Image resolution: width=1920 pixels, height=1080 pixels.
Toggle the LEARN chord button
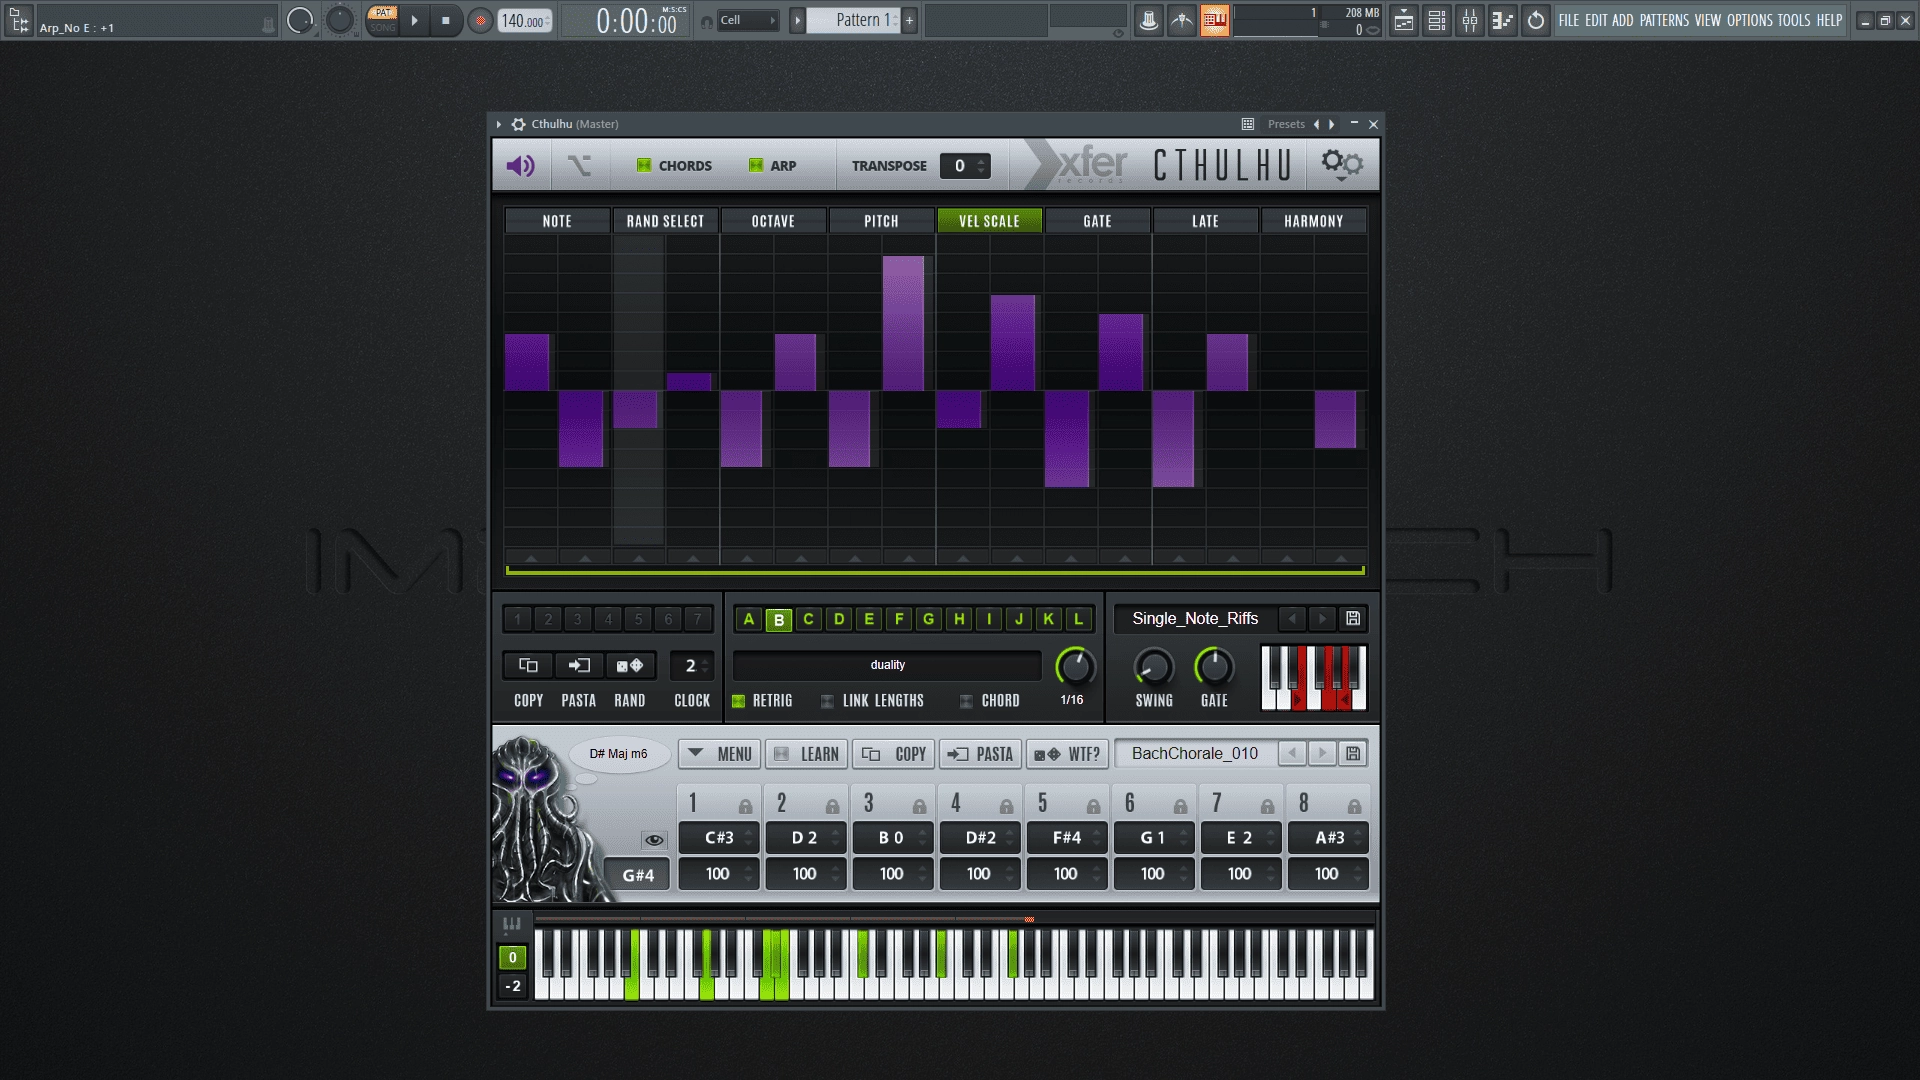point(806,754)
